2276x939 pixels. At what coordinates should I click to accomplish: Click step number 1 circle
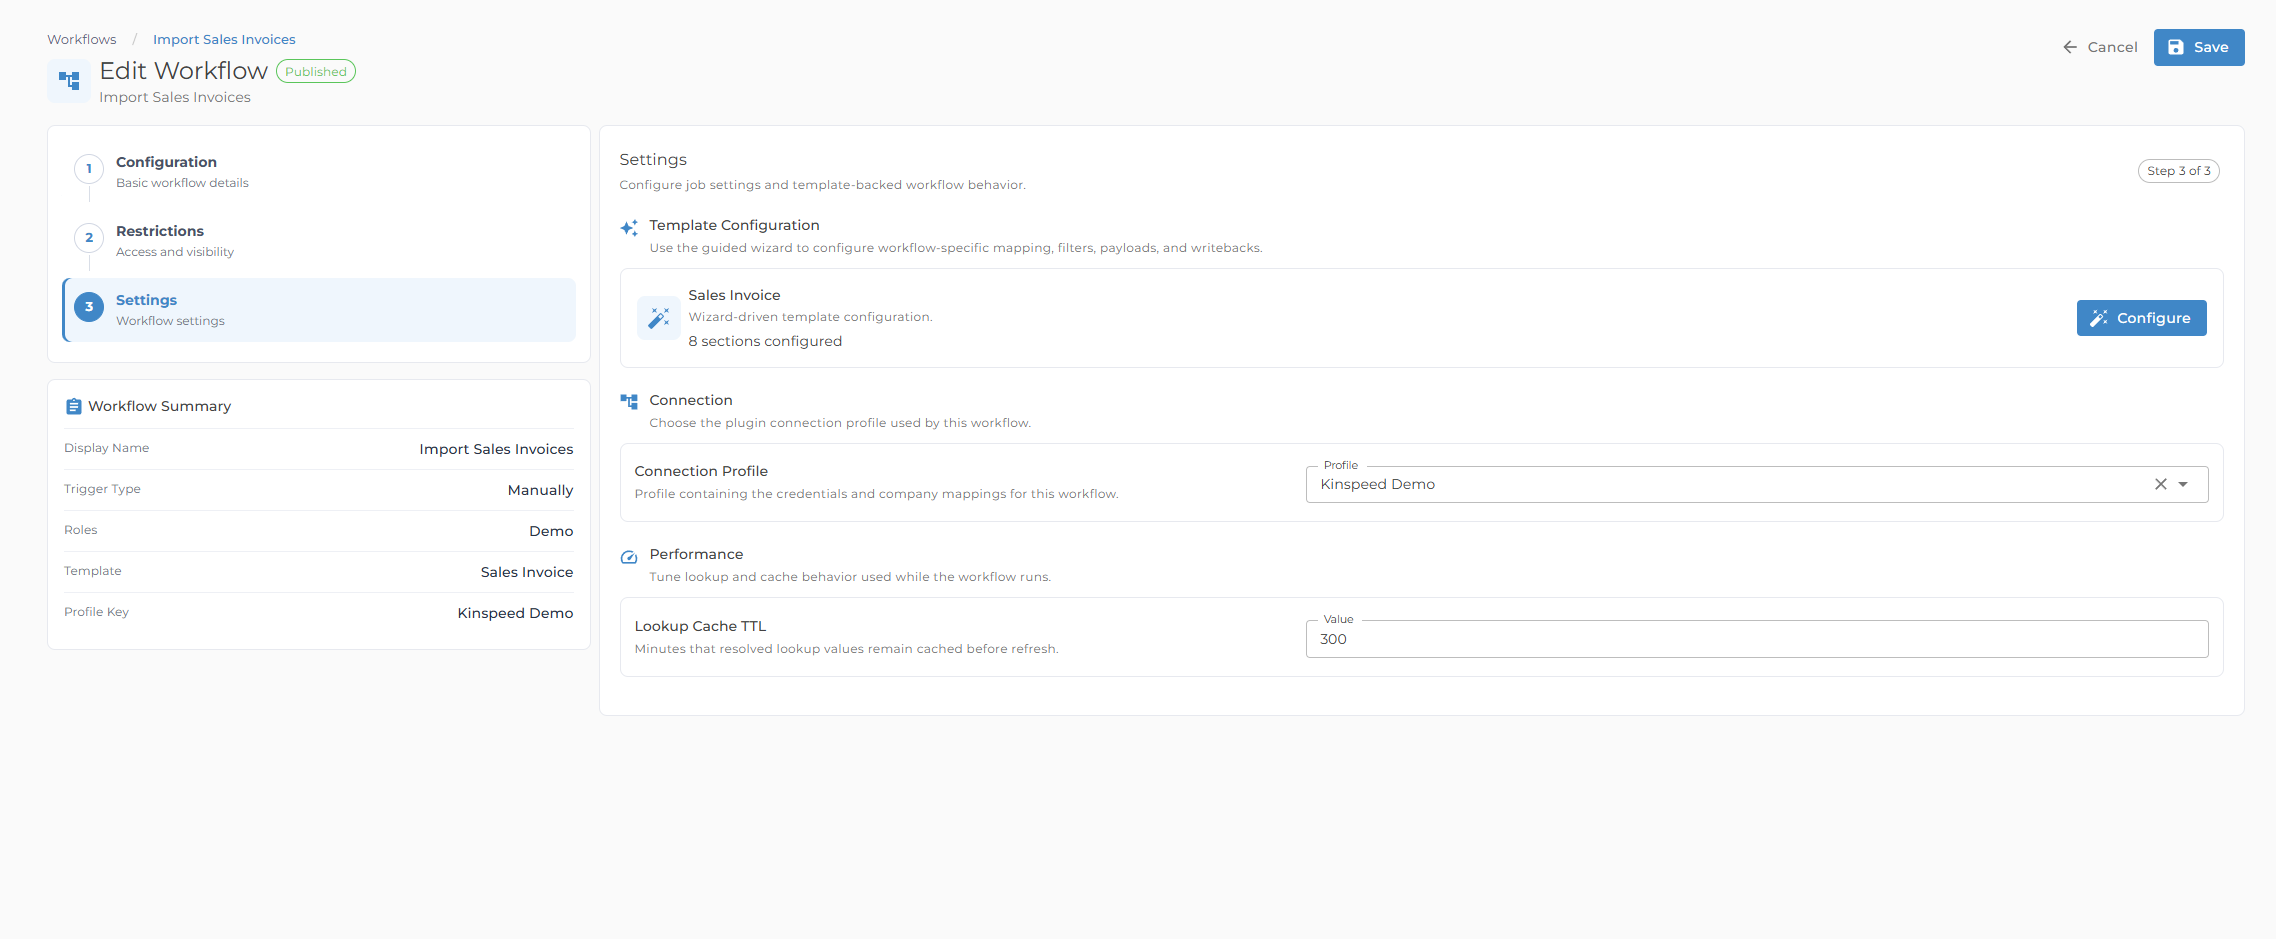pyautogui.click(x=89, y=169)
